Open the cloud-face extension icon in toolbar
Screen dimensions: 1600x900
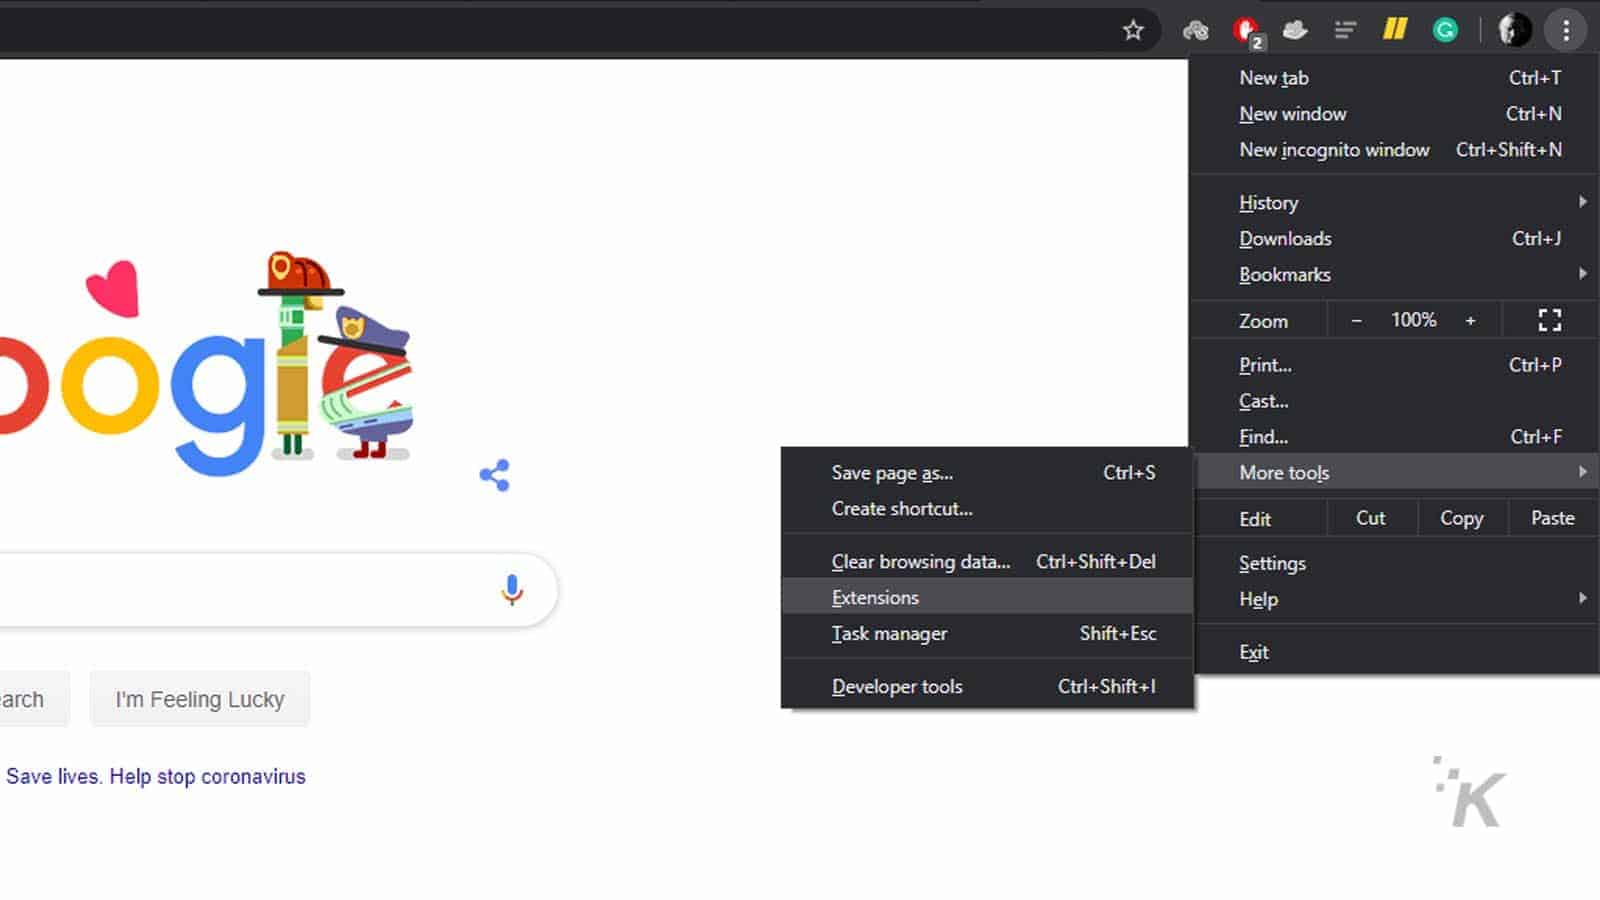point(1195,30)
